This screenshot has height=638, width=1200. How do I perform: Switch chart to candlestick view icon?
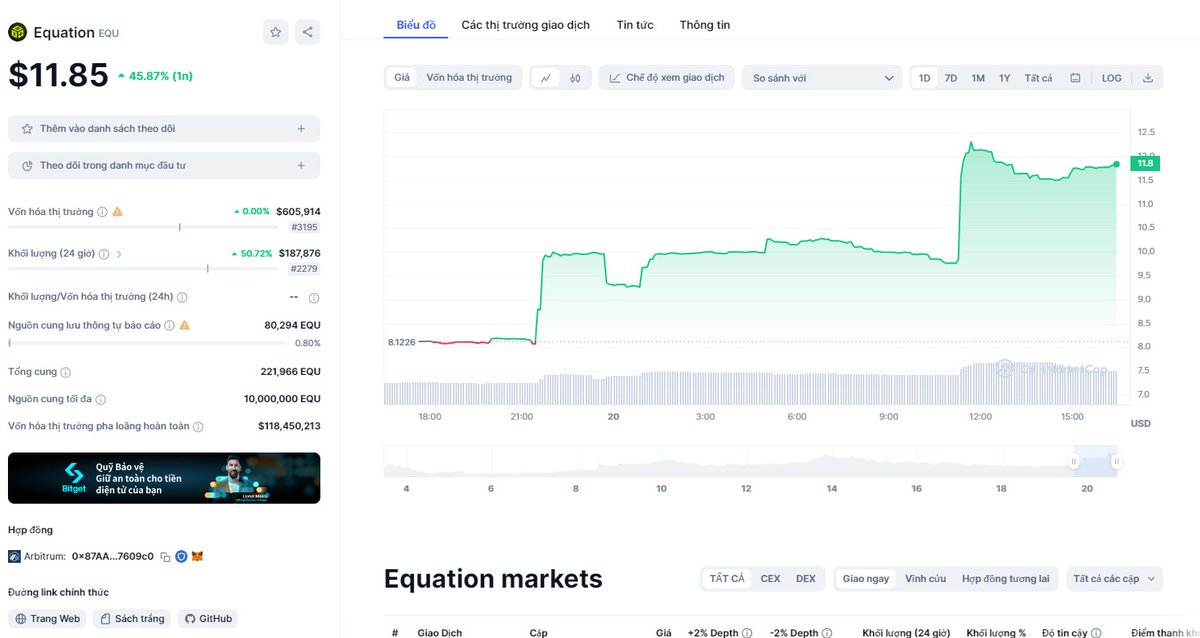(575, 78)
